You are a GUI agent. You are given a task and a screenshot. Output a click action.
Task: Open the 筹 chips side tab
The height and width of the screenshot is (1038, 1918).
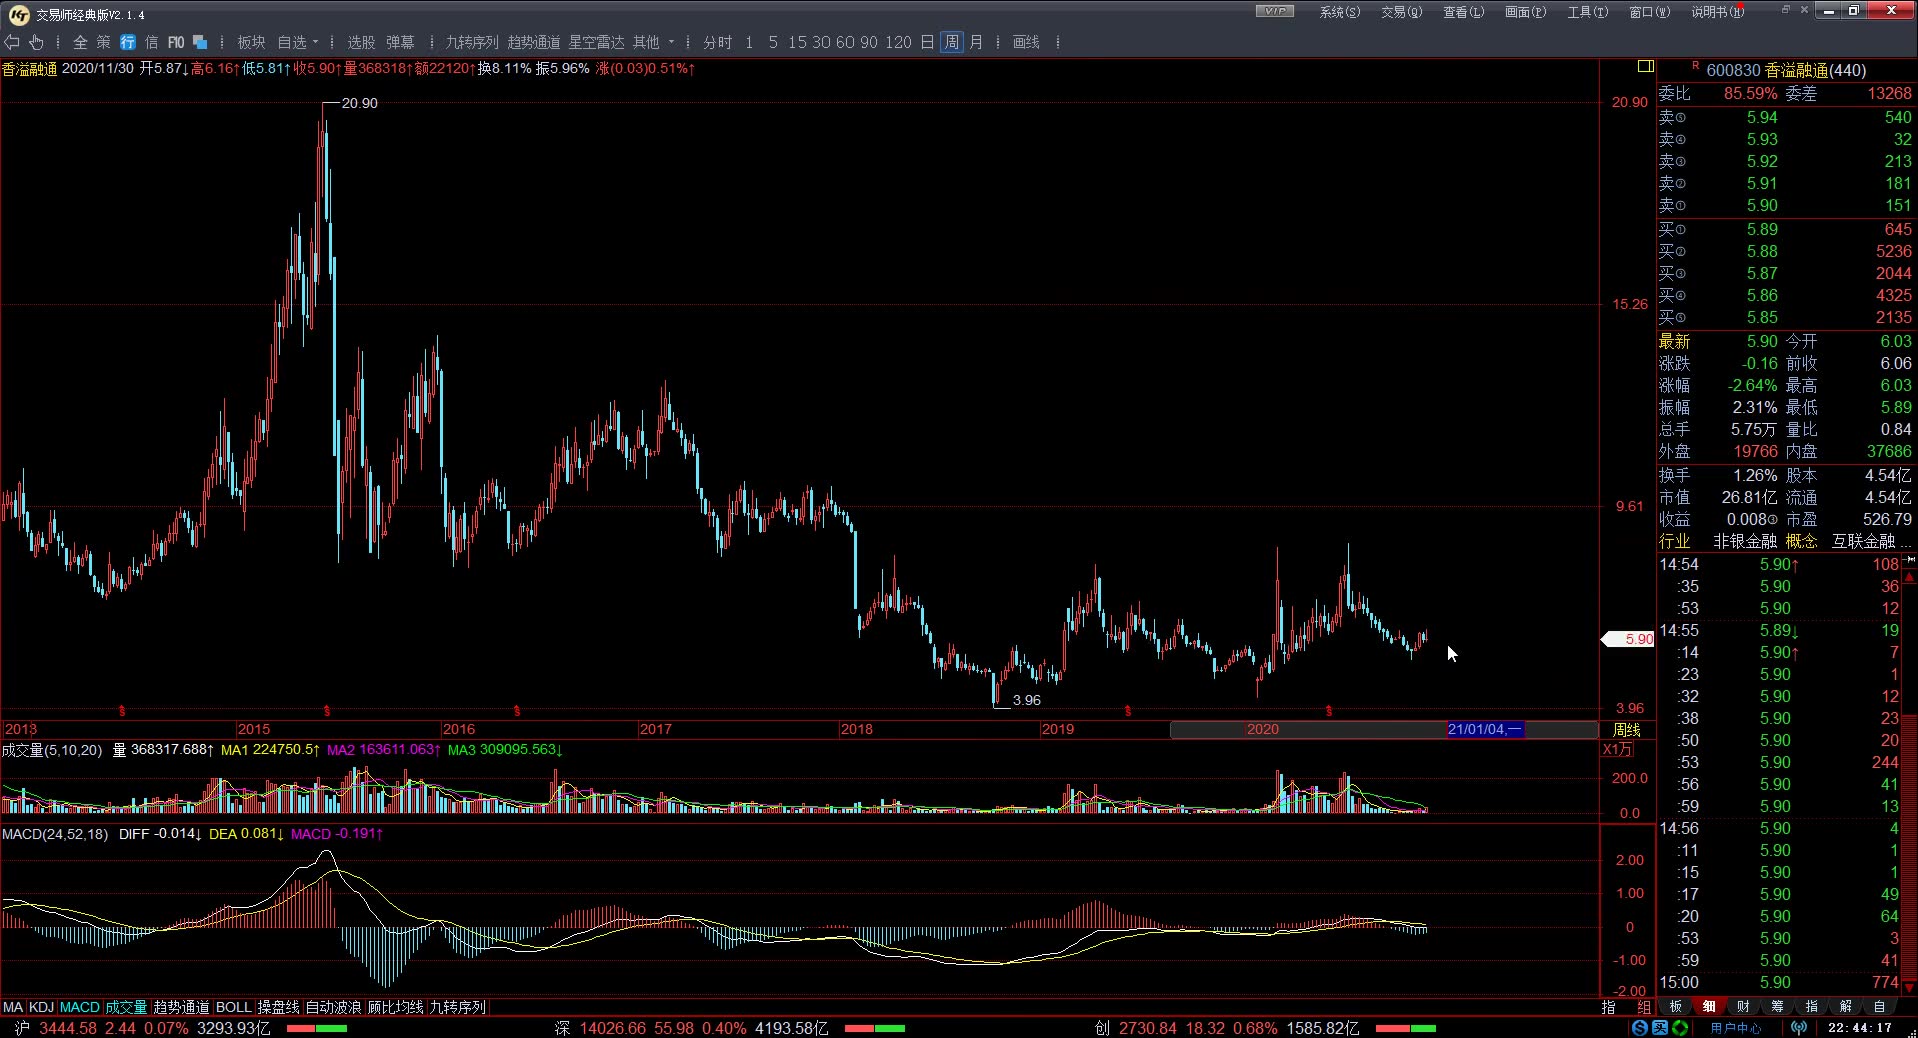(1777, 1006)
